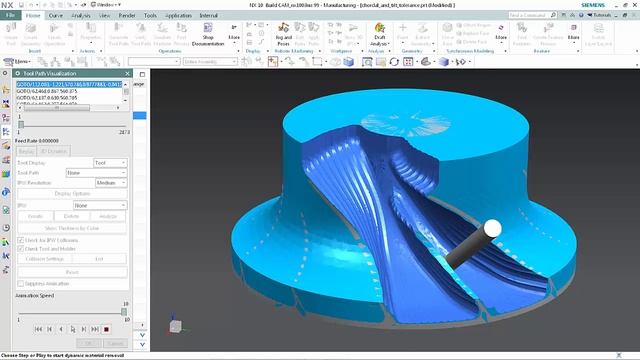Click the view triad cube in viewport
Image resolution: width=640 pixels, height=360 pixels.
[176, 326]
